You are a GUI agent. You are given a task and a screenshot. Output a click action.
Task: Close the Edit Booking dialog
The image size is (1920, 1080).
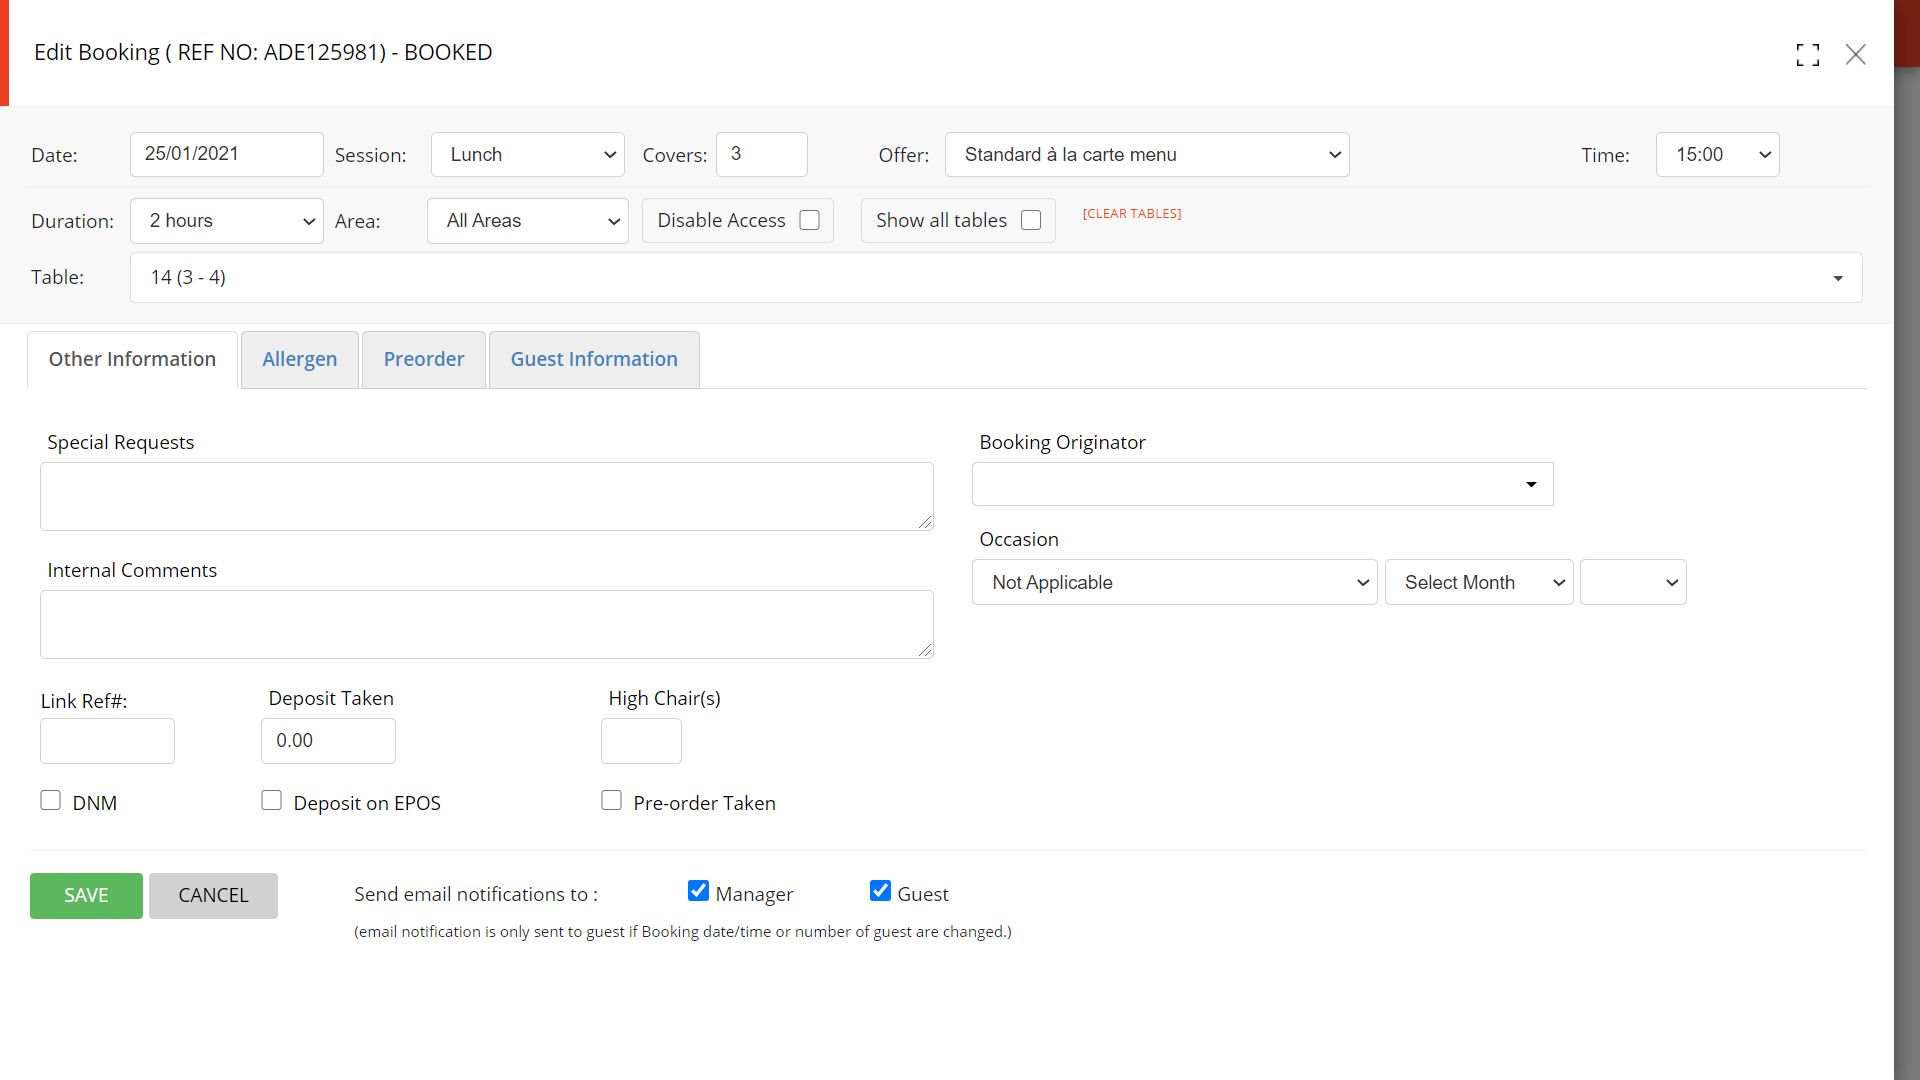[1856, 55]
